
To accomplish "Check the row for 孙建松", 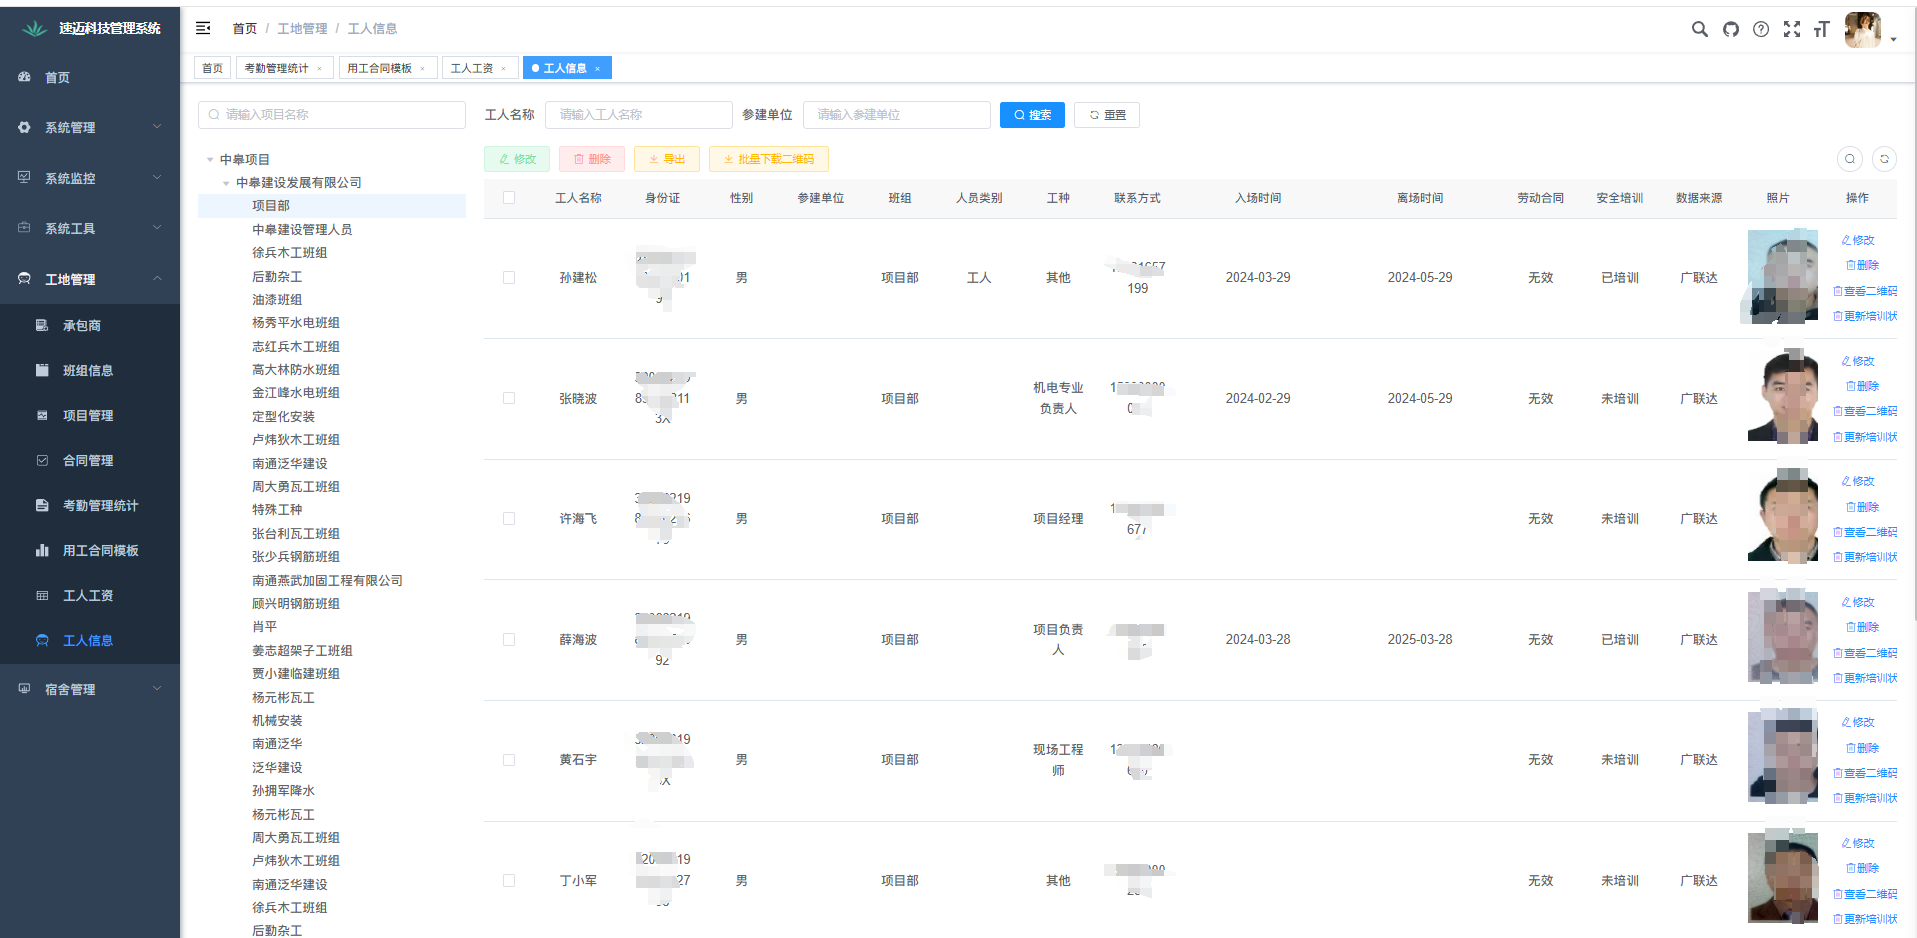I will (509, 278).
